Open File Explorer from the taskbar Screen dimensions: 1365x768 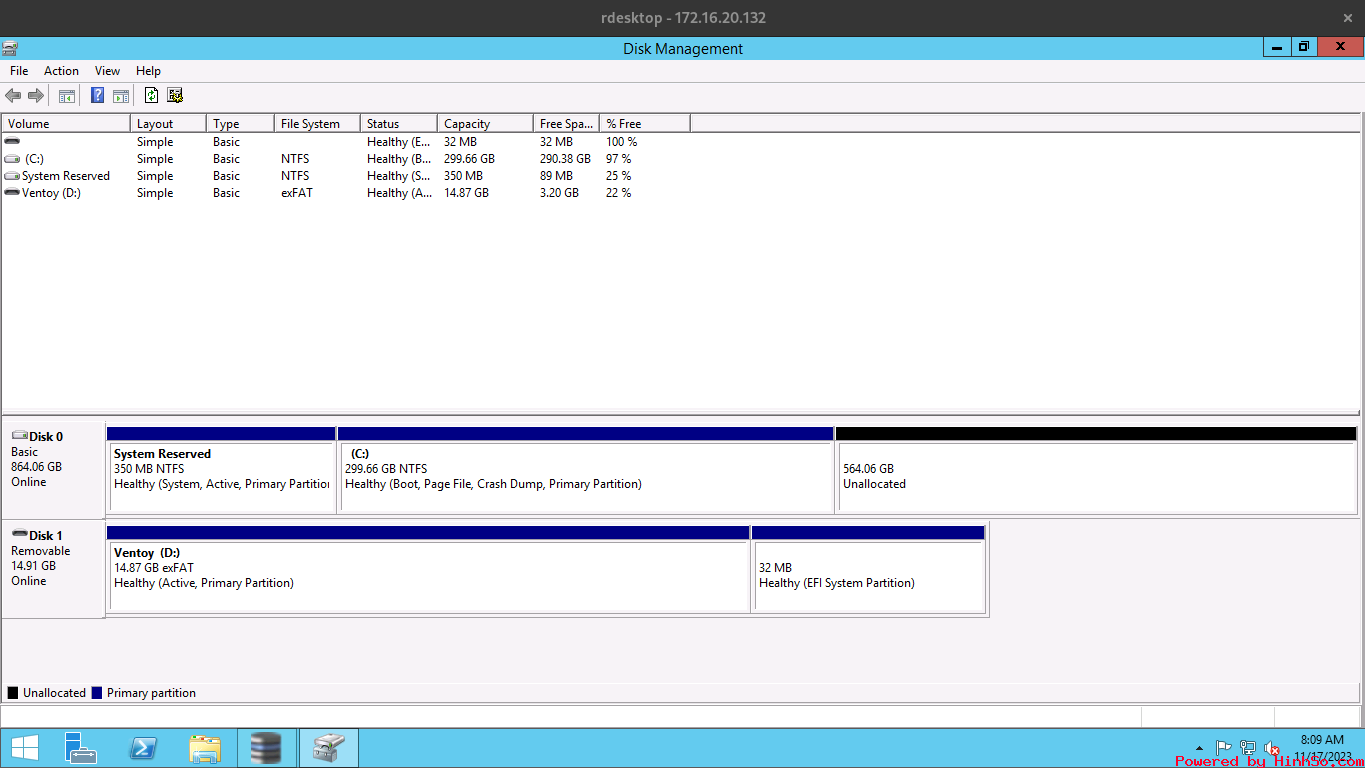[205, 748]
